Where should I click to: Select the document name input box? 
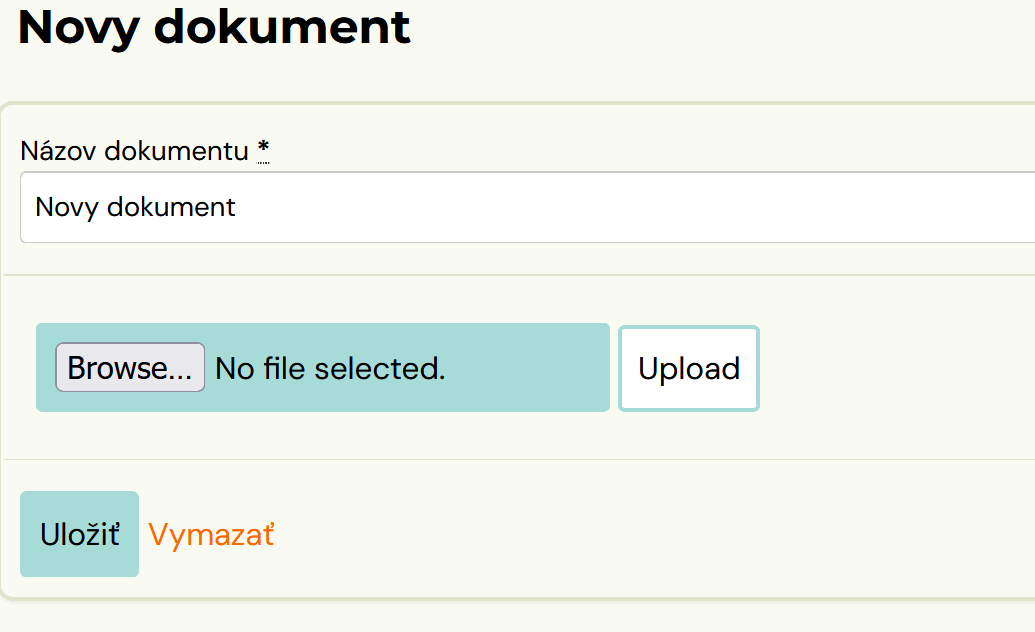[528, 207]
